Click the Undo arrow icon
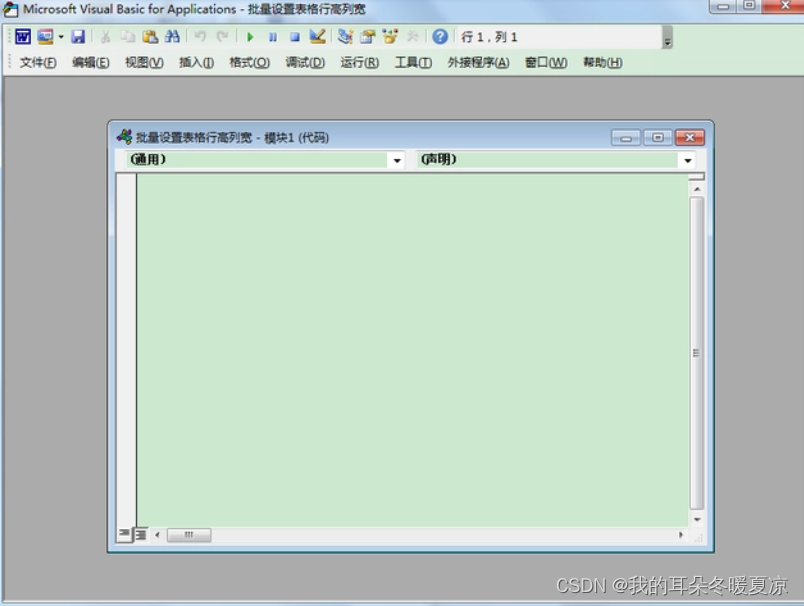Image resolution: width=804 pixels, height=606 pixels. [x=200, y=37]
